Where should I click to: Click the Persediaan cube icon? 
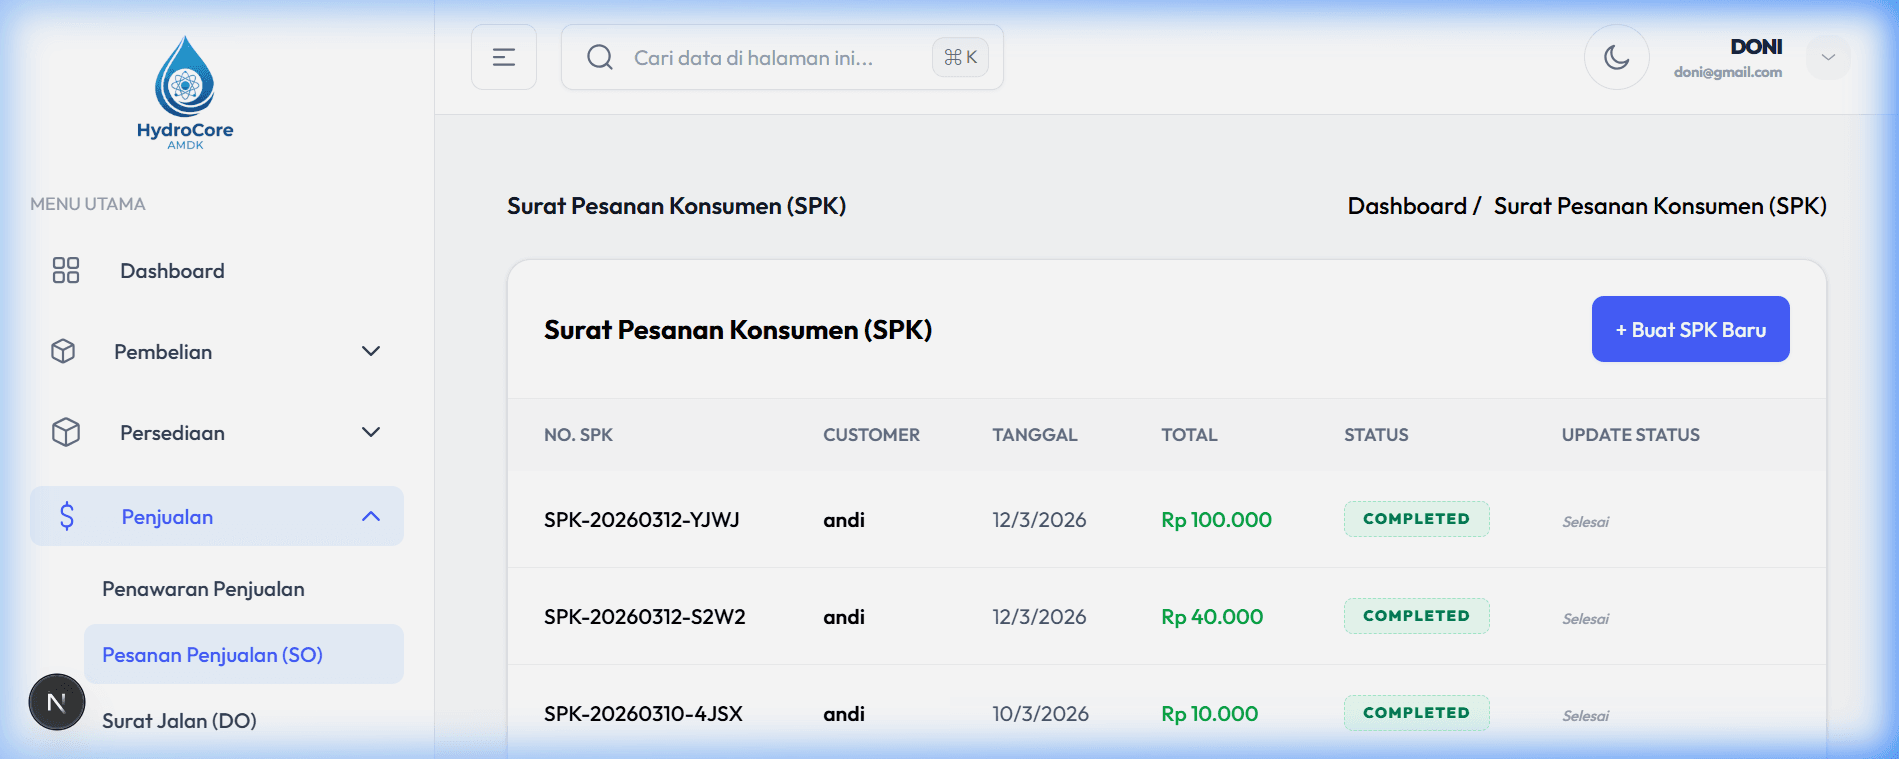[66, 432]
